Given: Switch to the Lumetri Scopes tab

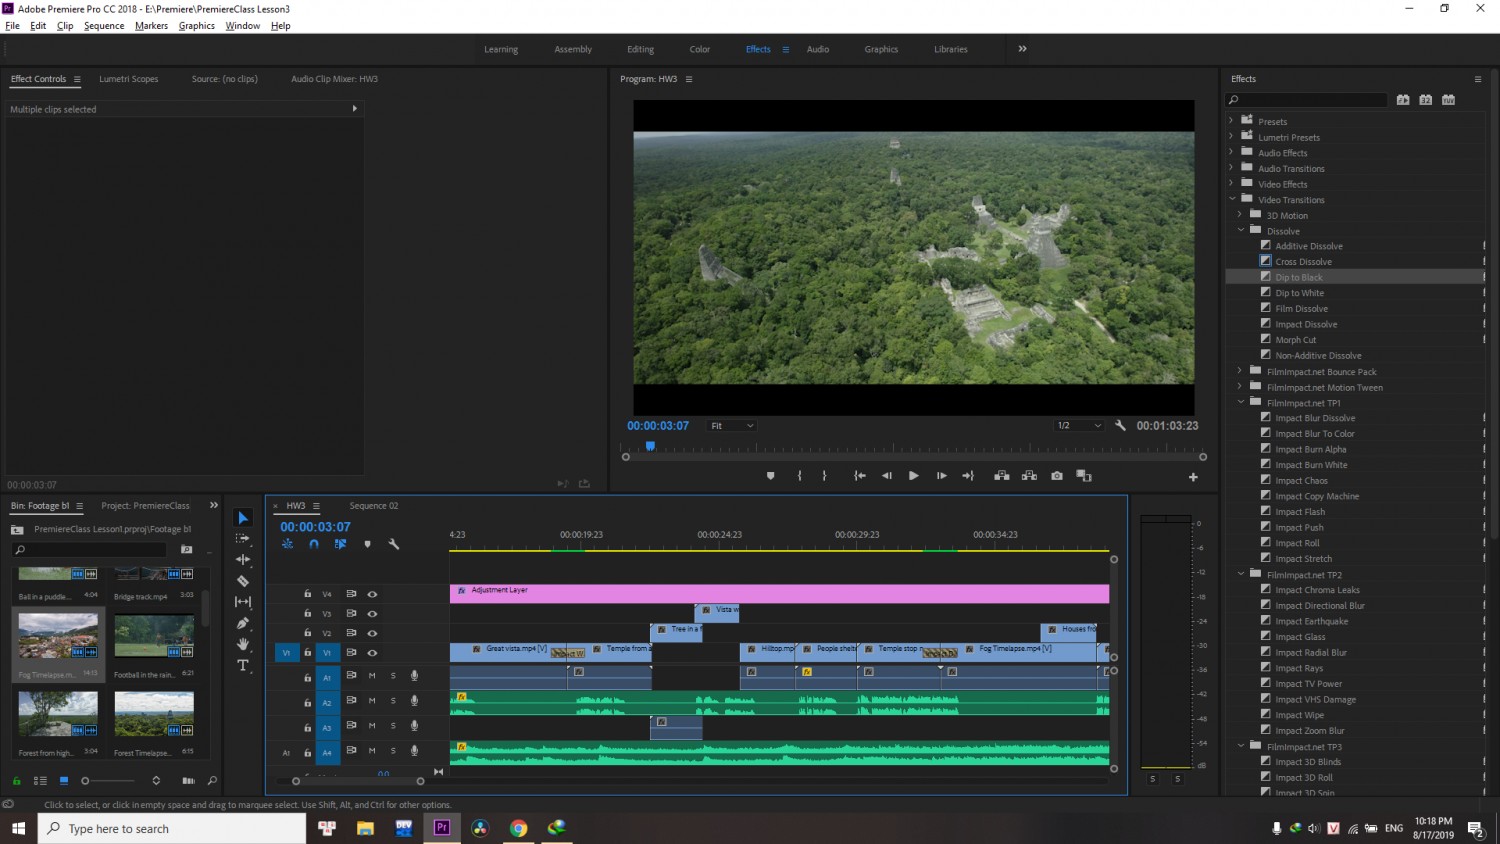Looking at the screenshot, I should tap(129, 79).
